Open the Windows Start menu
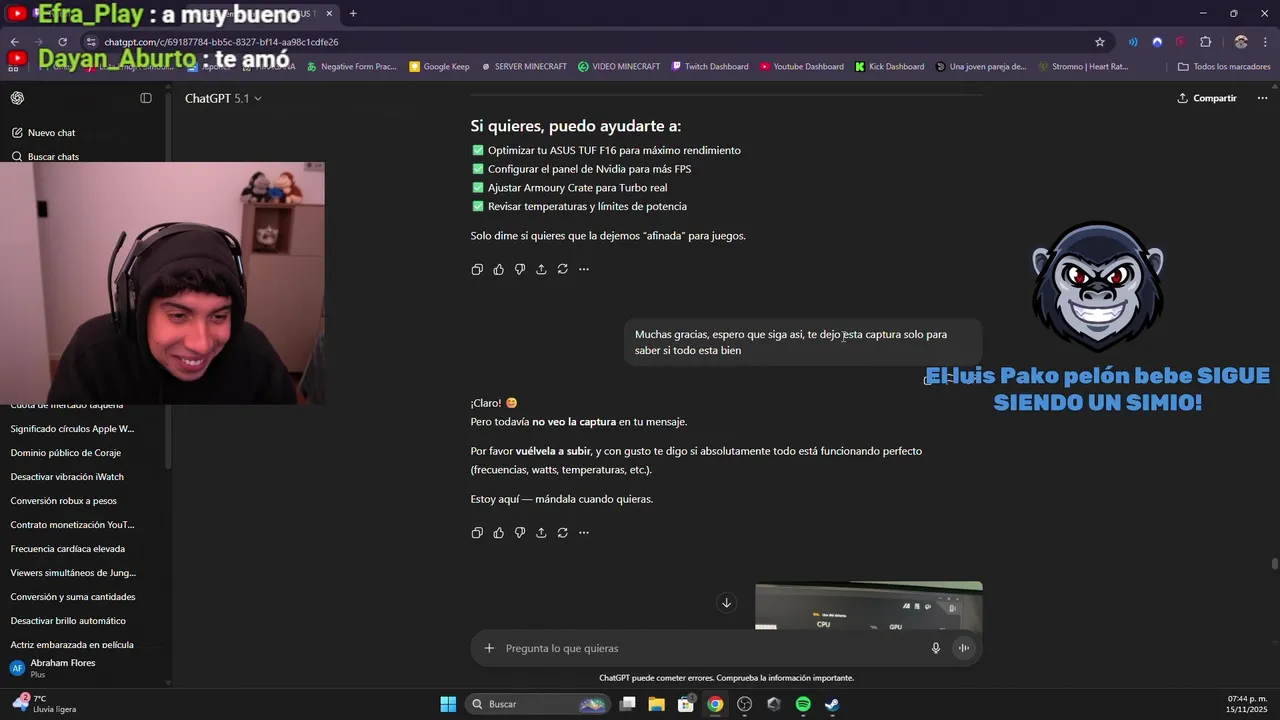 point(448,704)
